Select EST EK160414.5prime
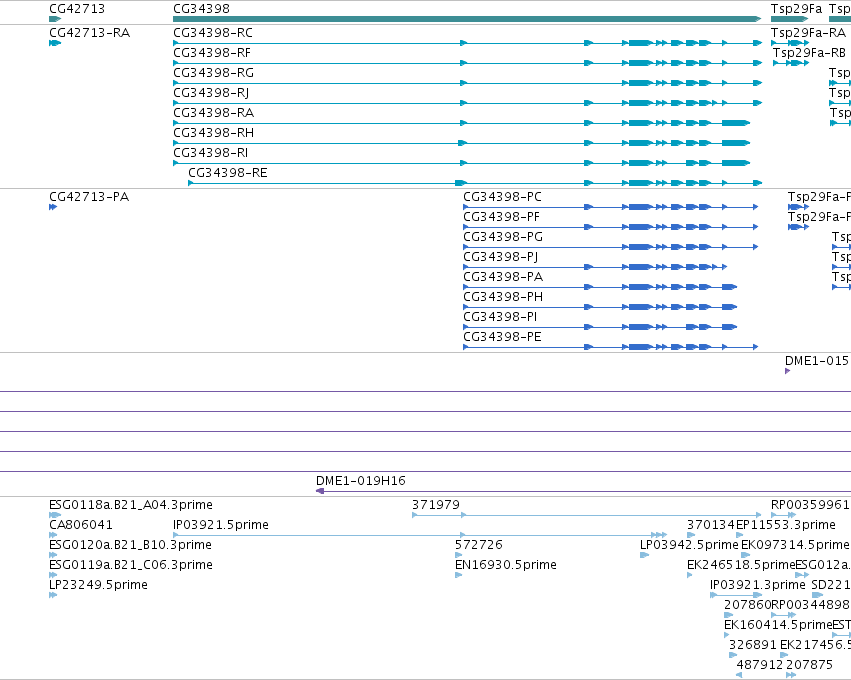 (x=778, y=625)
